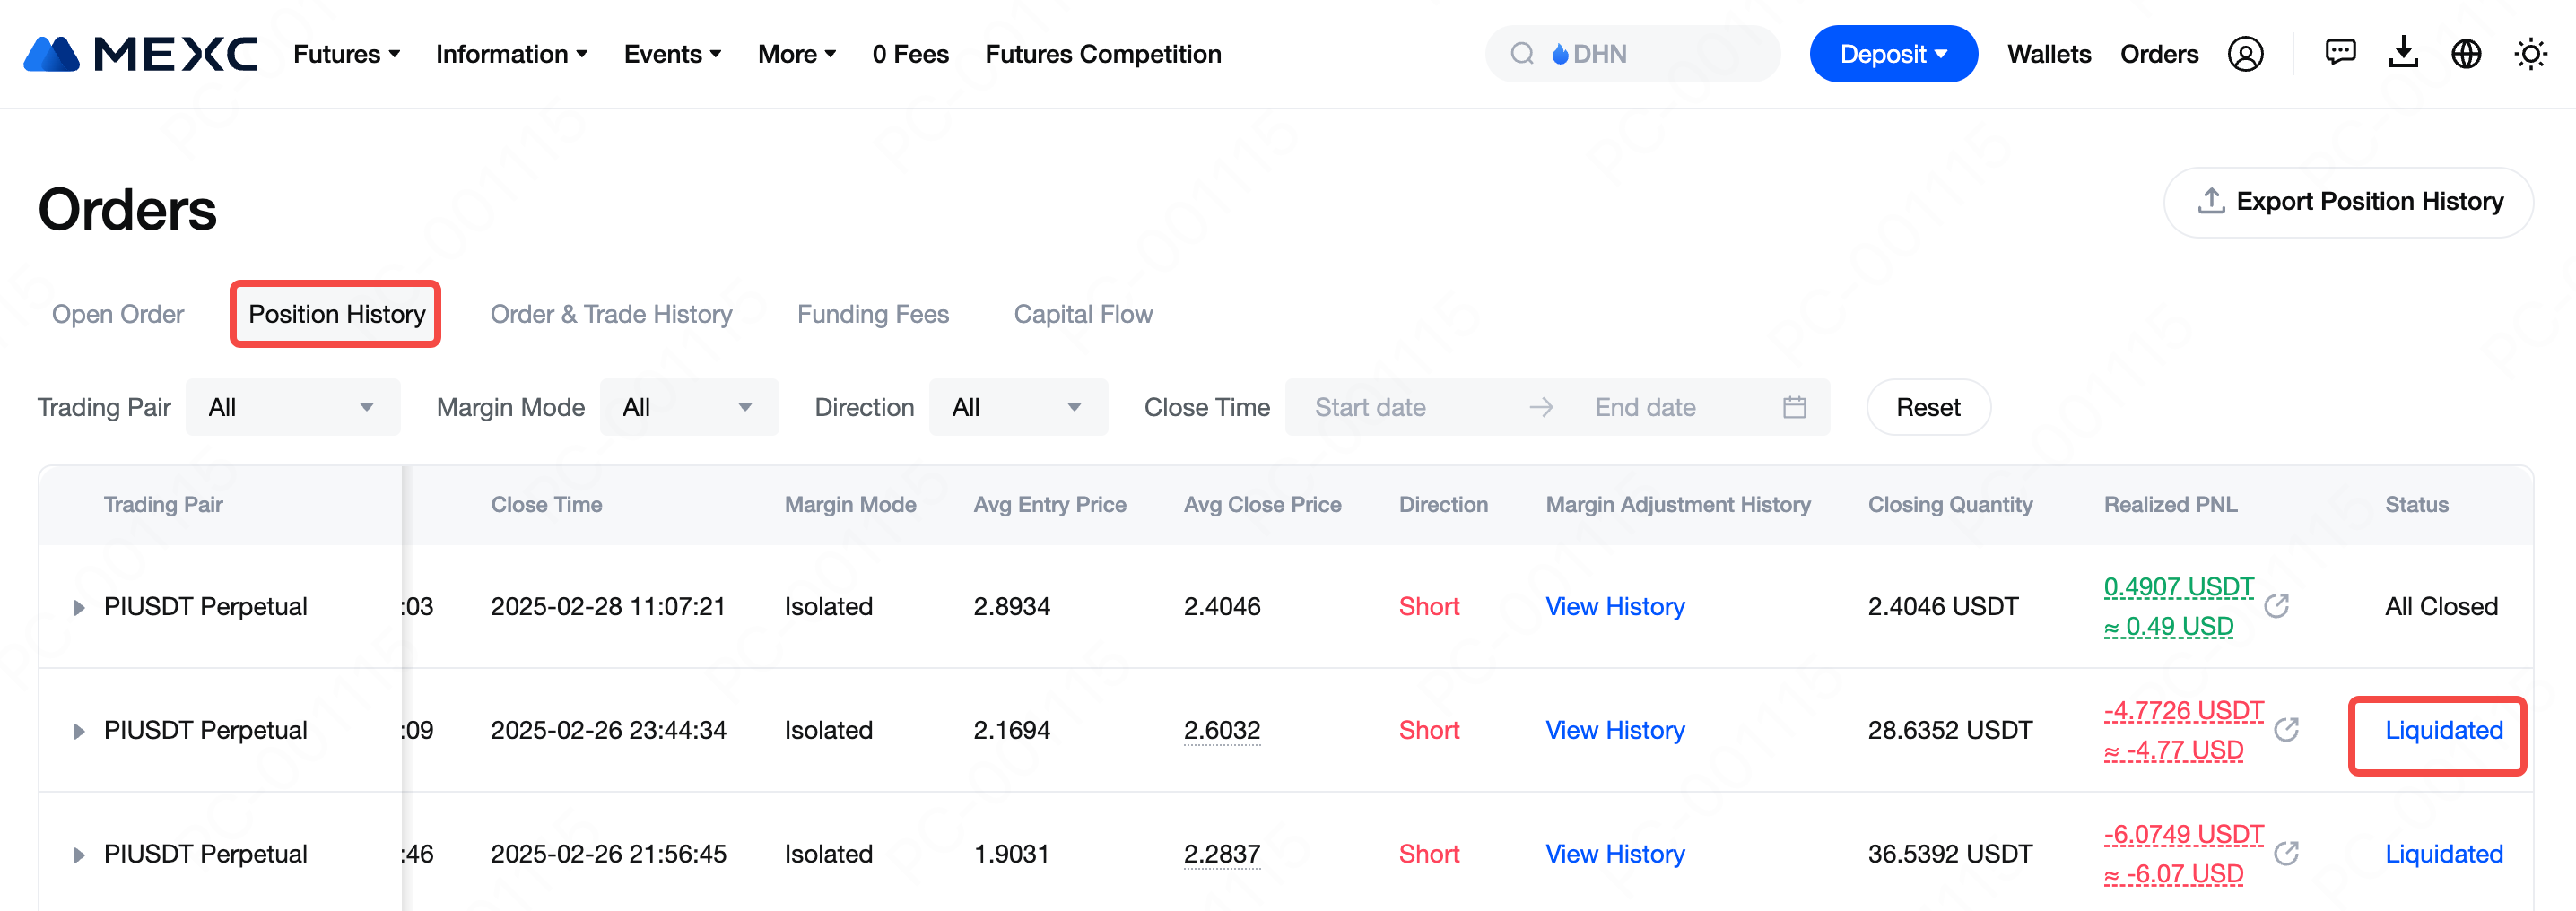
Task: Click the app download icon
Action: pyautogui.click(x=2403, y=53)
